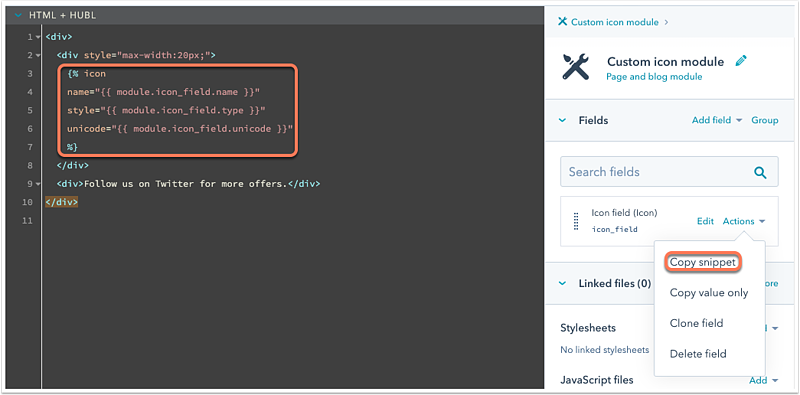Click the wrench icon in breadcrumb

click(563, 22)
